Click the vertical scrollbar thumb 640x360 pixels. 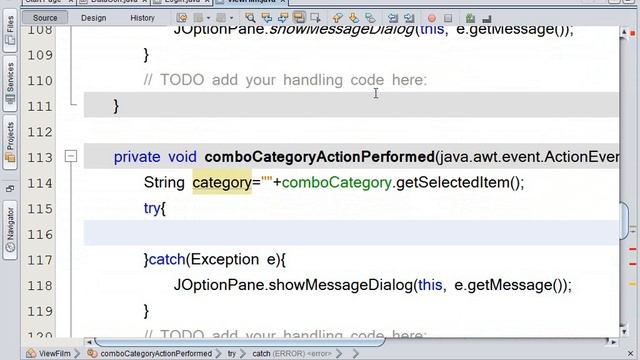(x=624, y=220)
